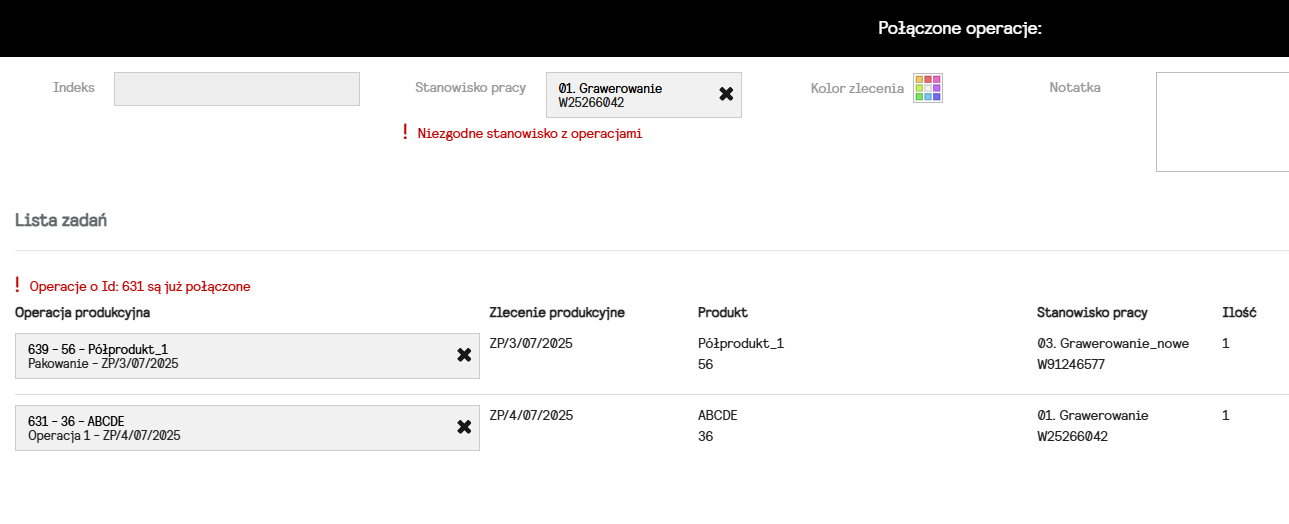Image resolution: width=1289 pixels, height=524 pixels.
Task: Open the Kolor zlecenia color palette
Action: [928, 88]
